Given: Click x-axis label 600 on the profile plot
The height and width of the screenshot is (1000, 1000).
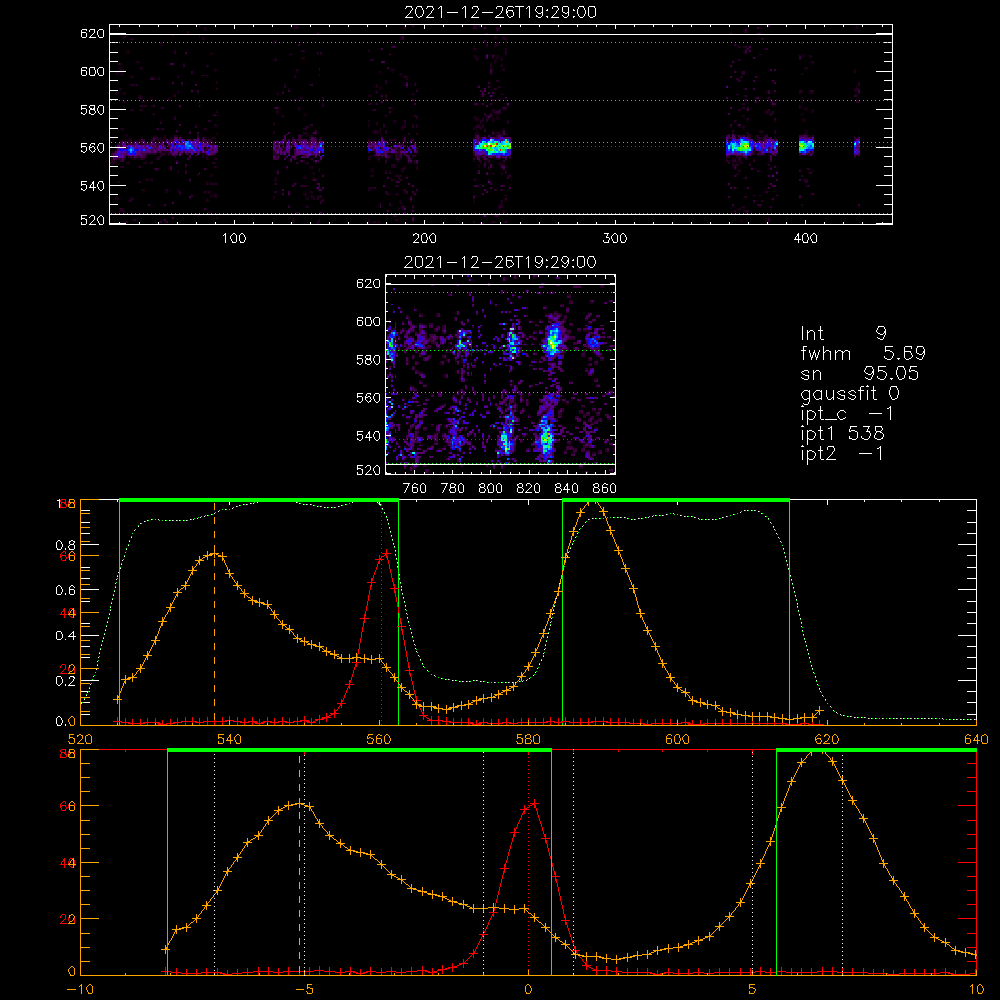Looking at the screenshot, I should pos(677,740).
